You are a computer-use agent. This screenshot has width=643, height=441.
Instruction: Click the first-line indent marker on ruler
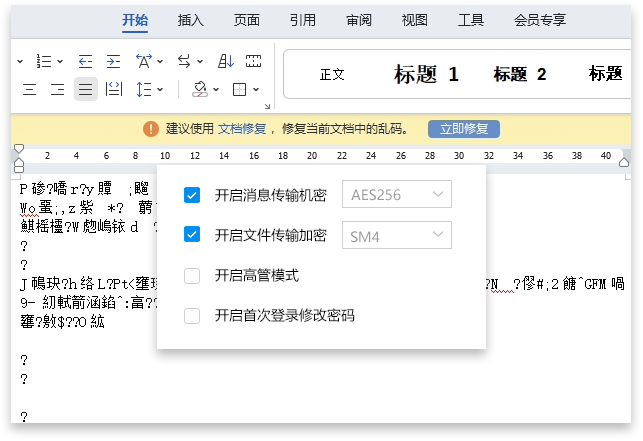click(19, 148)
